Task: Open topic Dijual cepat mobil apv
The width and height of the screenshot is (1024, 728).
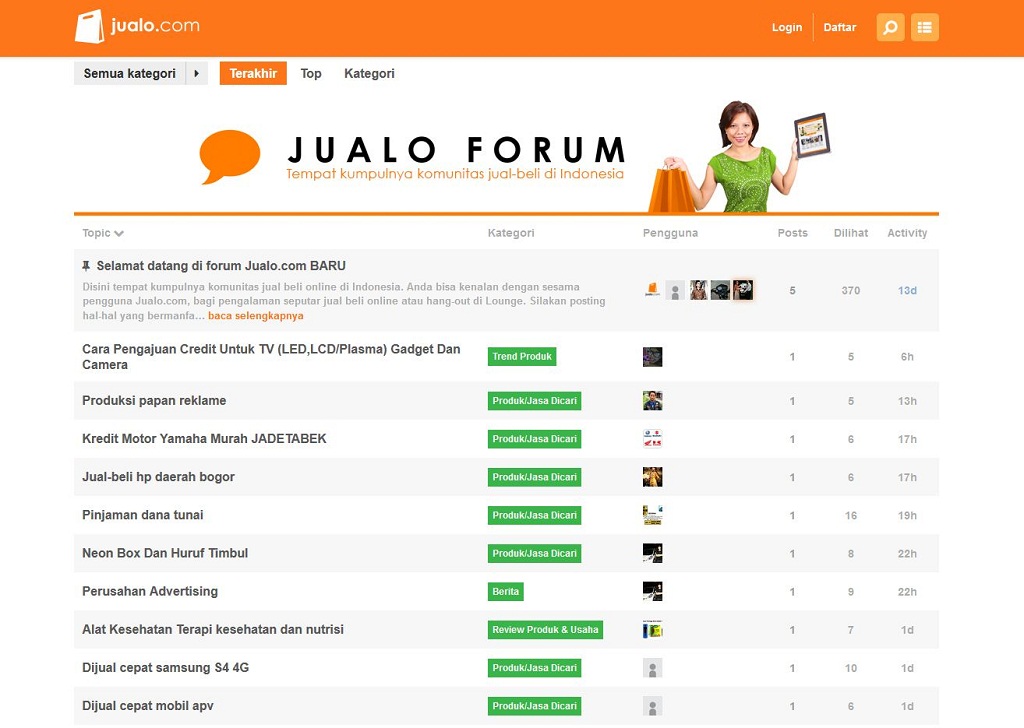Action: 148,706
